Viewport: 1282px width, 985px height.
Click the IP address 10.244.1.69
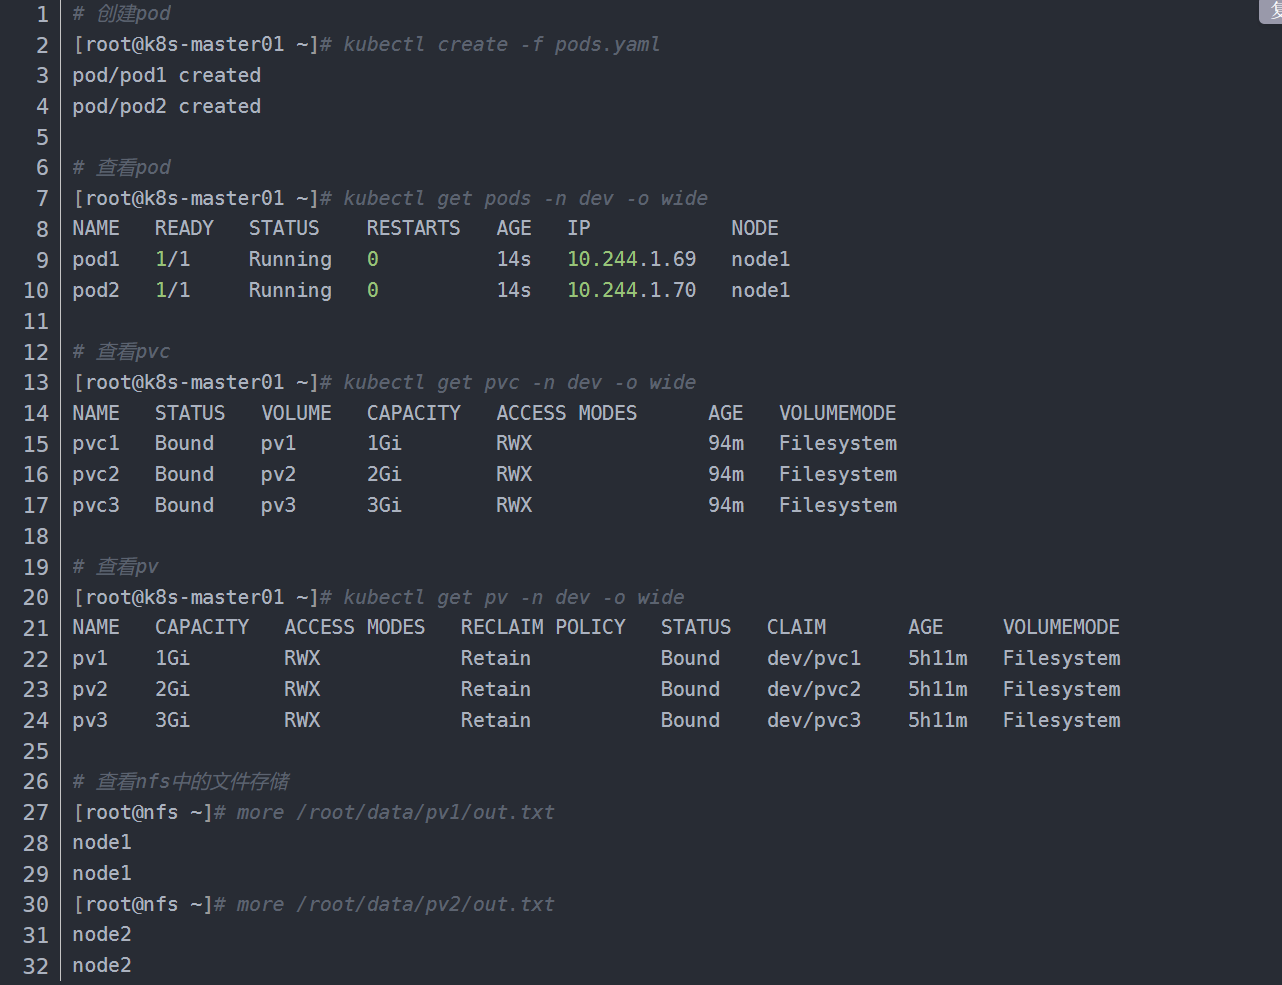(x=631, y=260)
